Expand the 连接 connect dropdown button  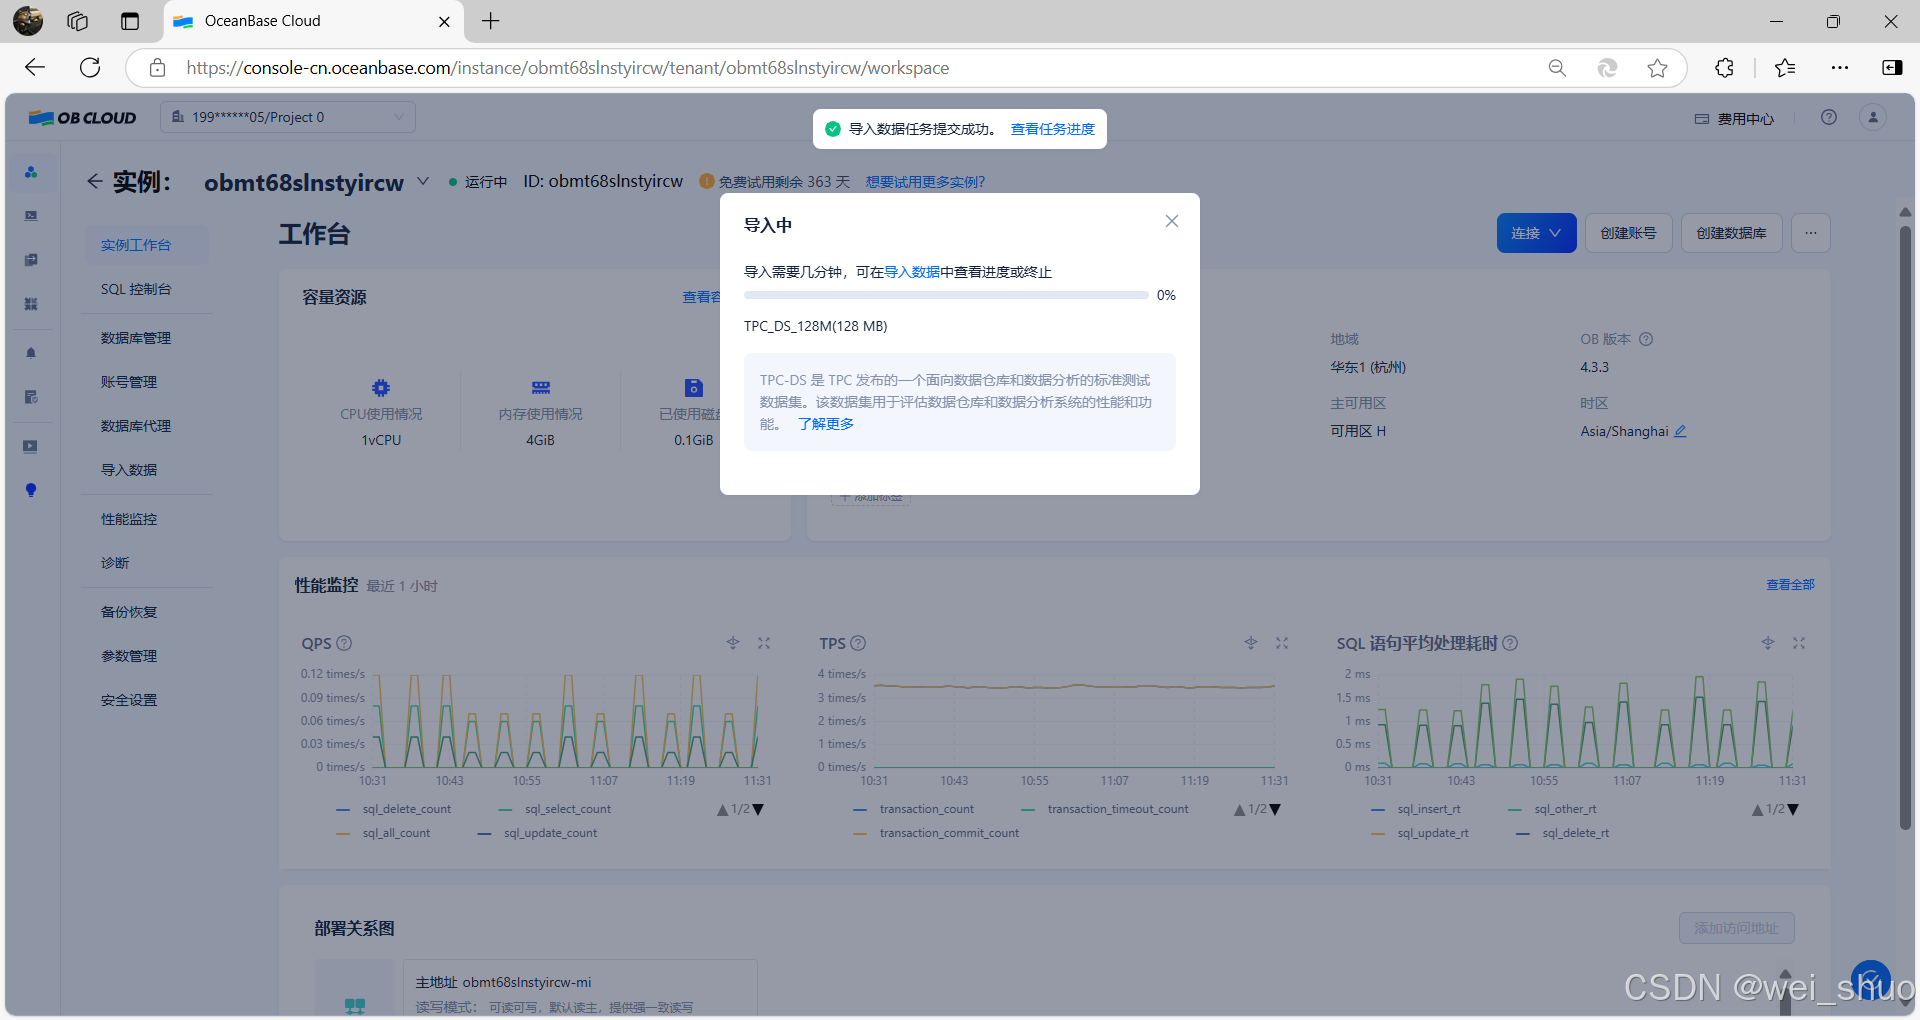pyautogui.click(x=1536, y=233)
